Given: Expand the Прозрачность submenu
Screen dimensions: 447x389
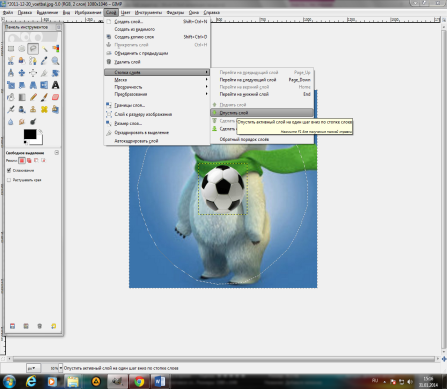Looking at the screenshot, I should point(157,87).
